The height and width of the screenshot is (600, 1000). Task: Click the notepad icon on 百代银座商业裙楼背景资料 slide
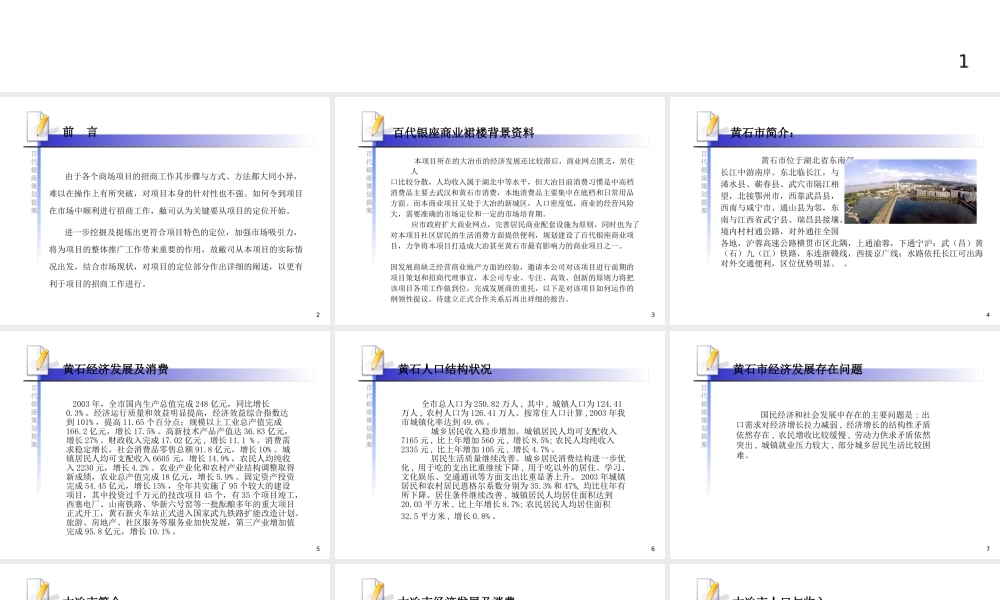click(373, 126)
